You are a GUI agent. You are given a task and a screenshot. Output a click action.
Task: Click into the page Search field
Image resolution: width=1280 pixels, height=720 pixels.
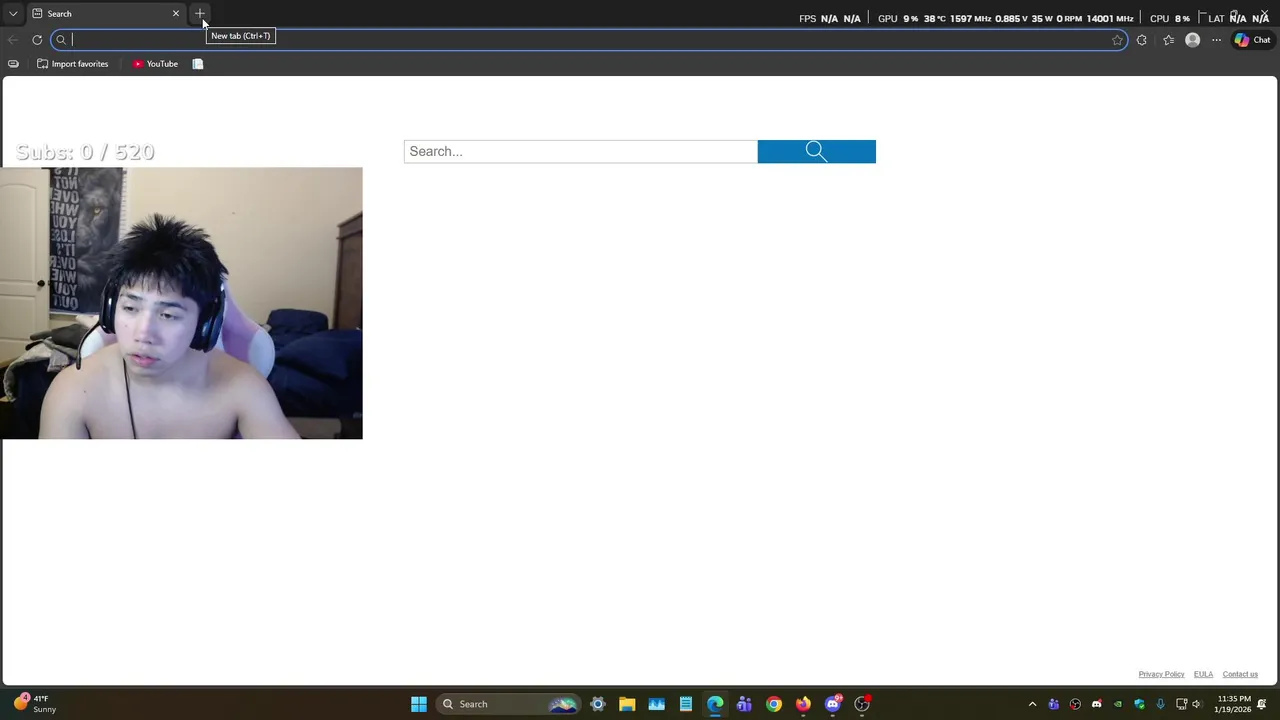pyautogui.click(x=581, y=152)
